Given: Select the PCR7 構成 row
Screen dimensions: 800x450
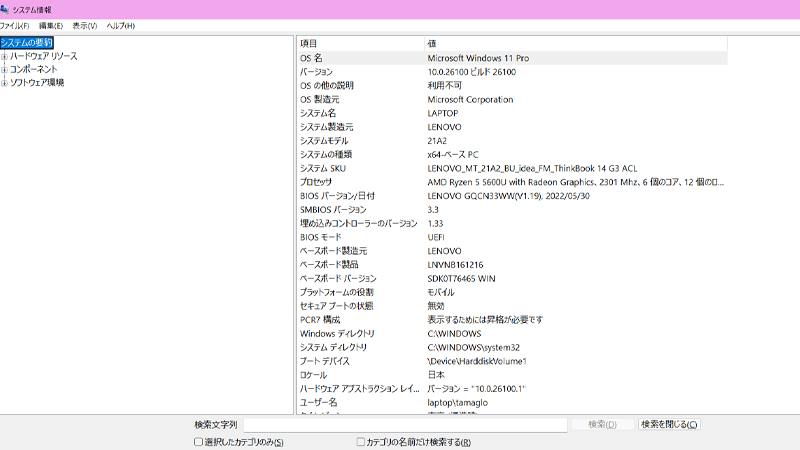Looking at the screenshot, I should click(x=512, y=320).
